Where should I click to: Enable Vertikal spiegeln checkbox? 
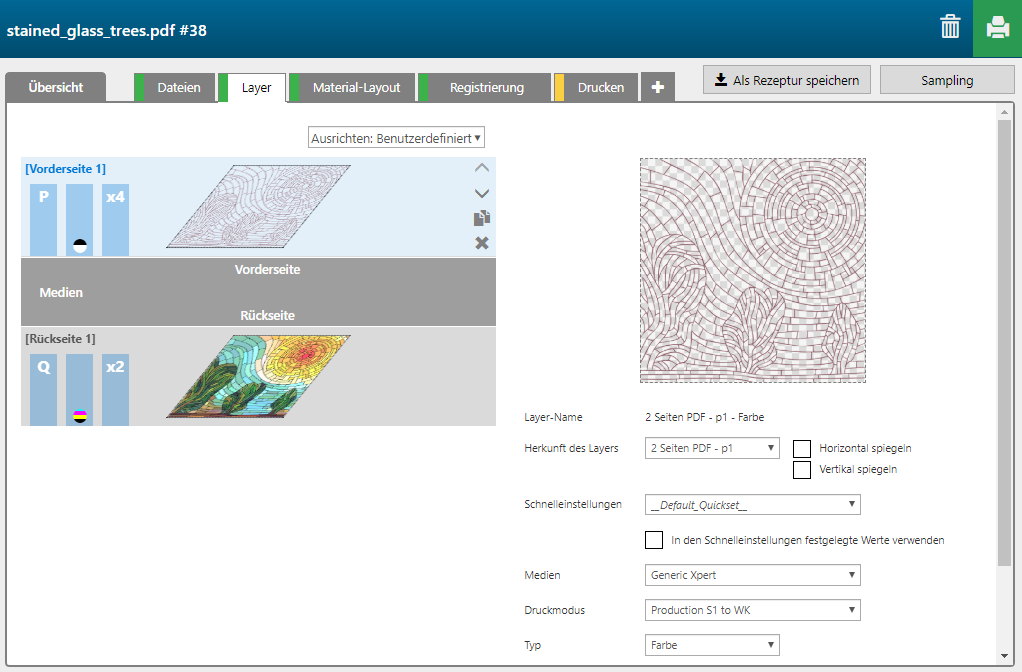(801, 470)
